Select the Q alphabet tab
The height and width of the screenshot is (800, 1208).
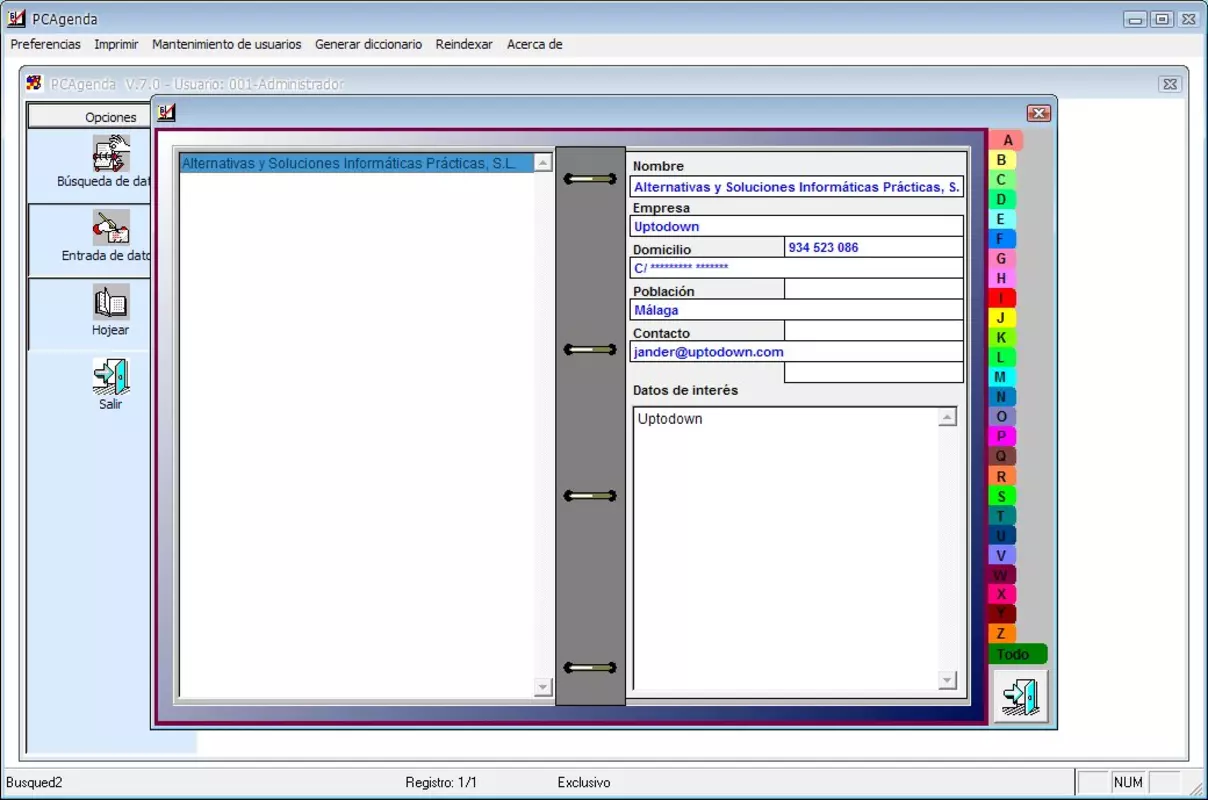(x=1002, y=456)
